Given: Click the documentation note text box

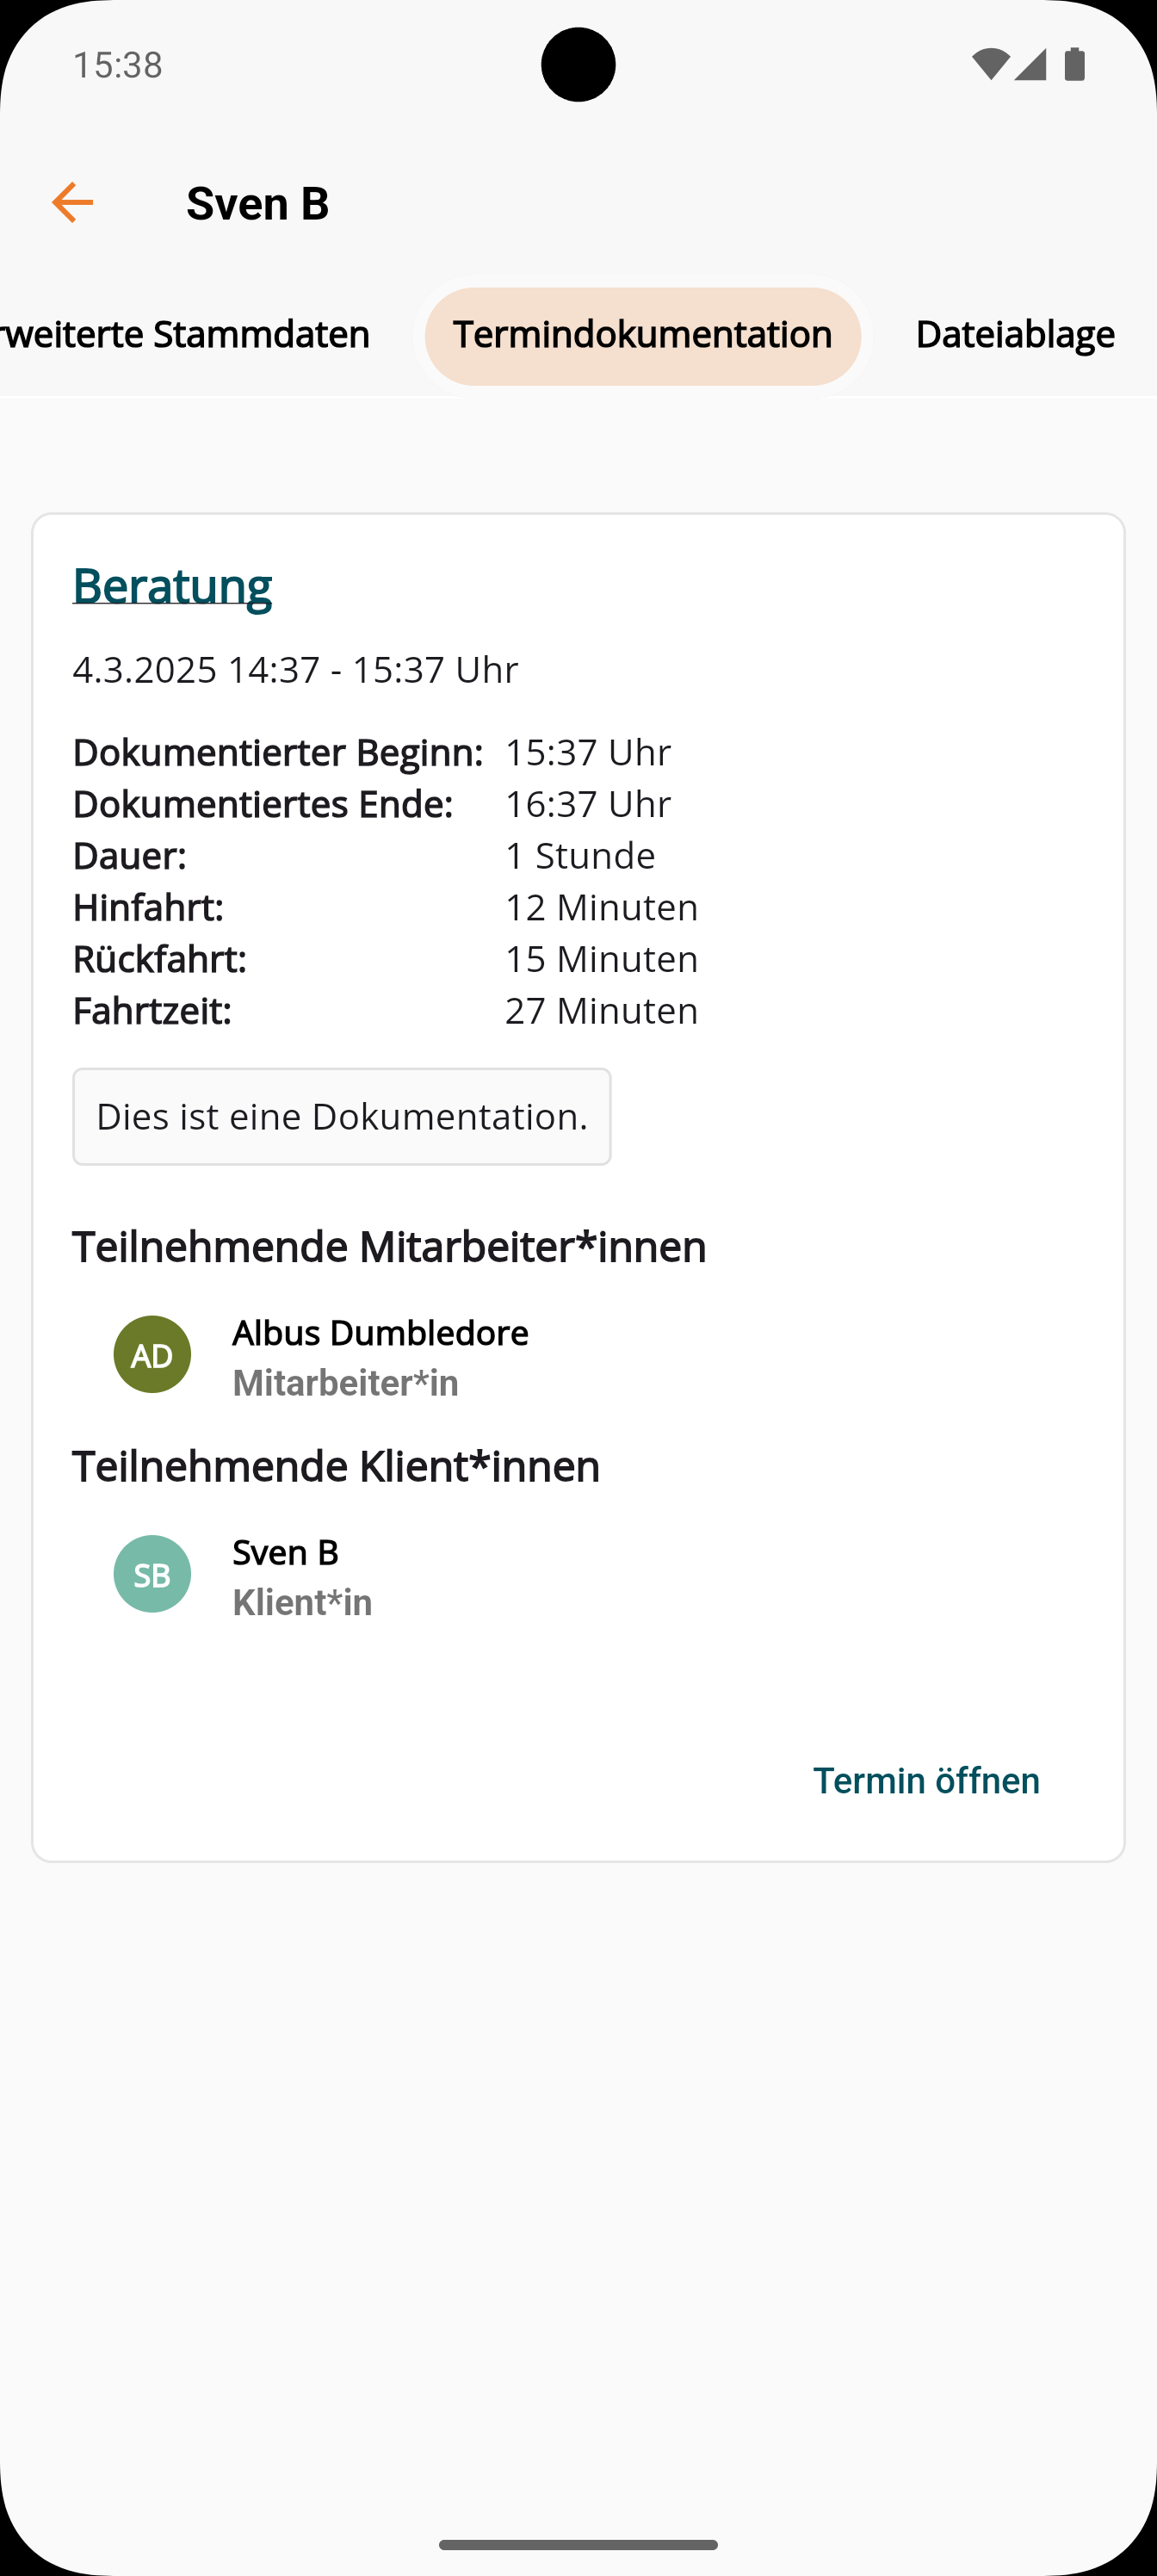Looking at the screenshot, I should (x=341, y=1116).
